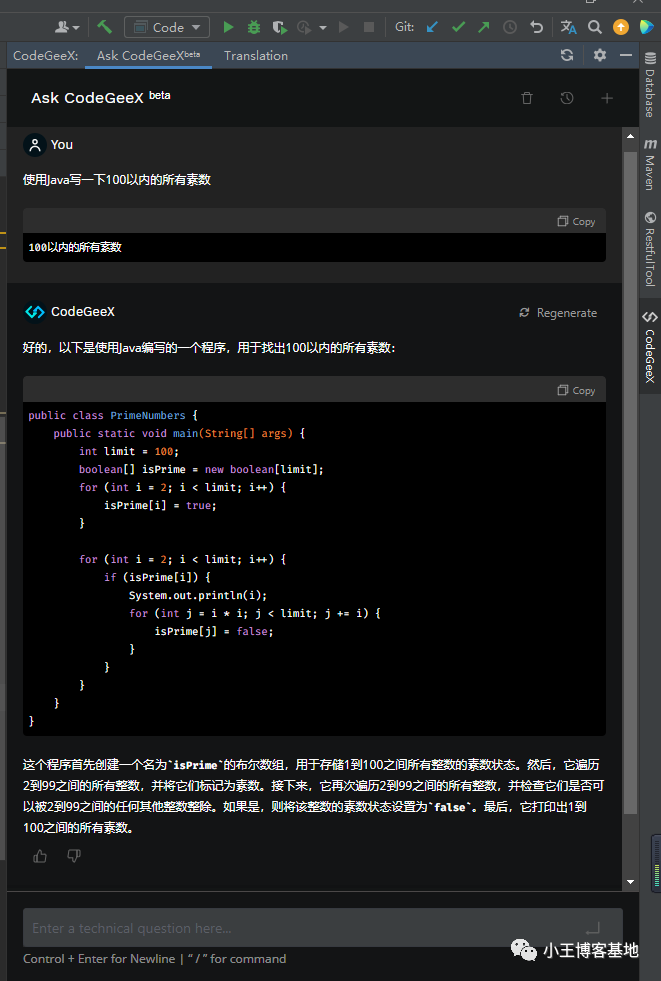Open the Maven side tool window
Viewport: 661px width, 981px height.
pos(650,165)
